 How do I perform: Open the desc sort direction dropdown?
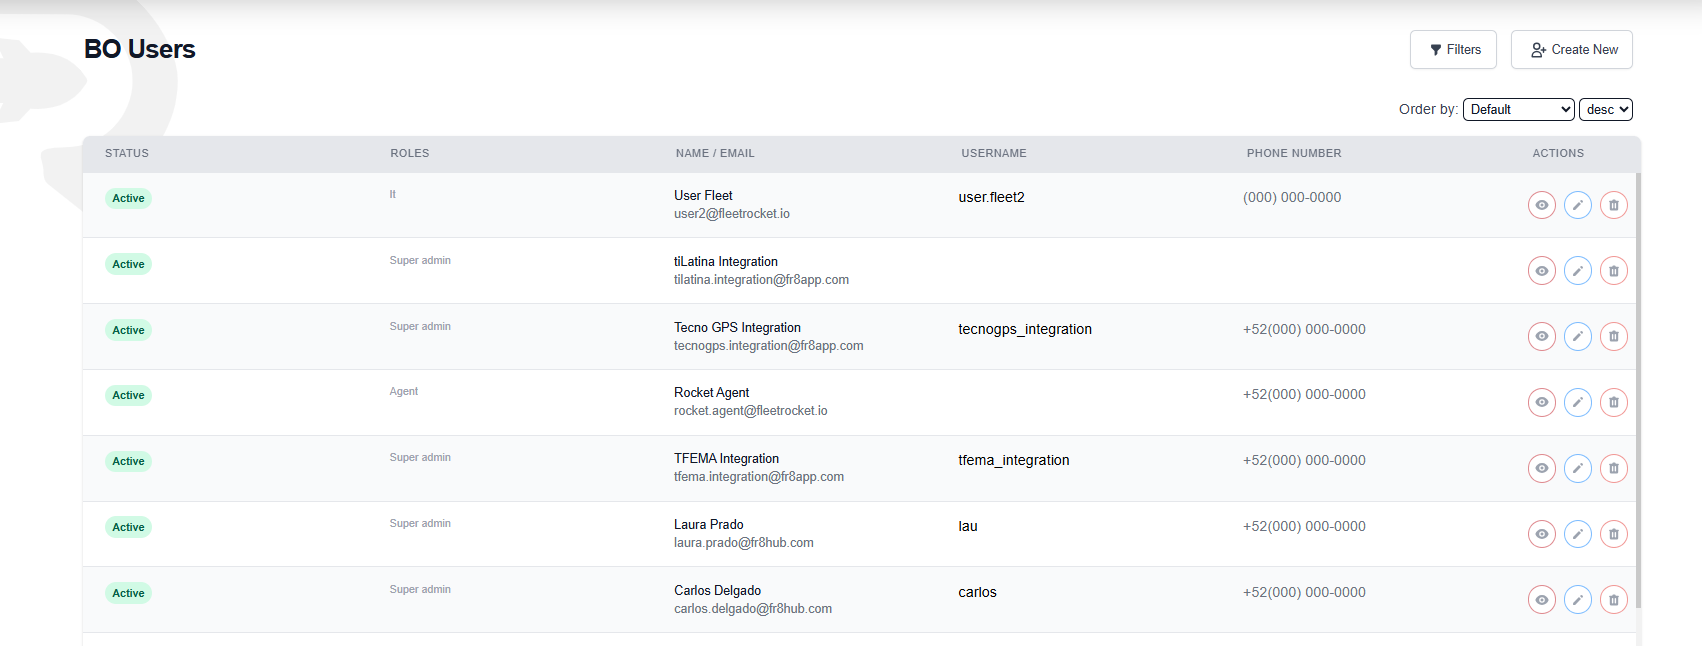coord(1606,109)
